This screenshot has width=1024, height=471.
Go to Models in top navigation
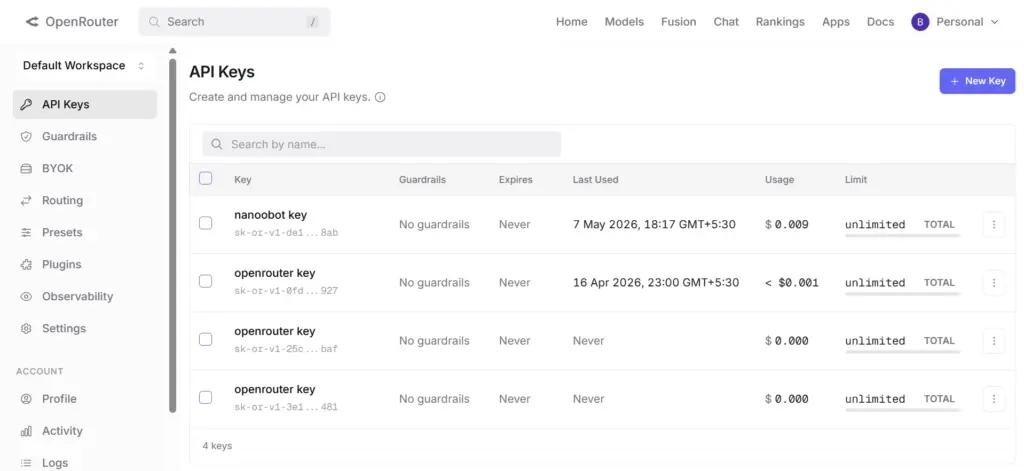pos(624,22)
